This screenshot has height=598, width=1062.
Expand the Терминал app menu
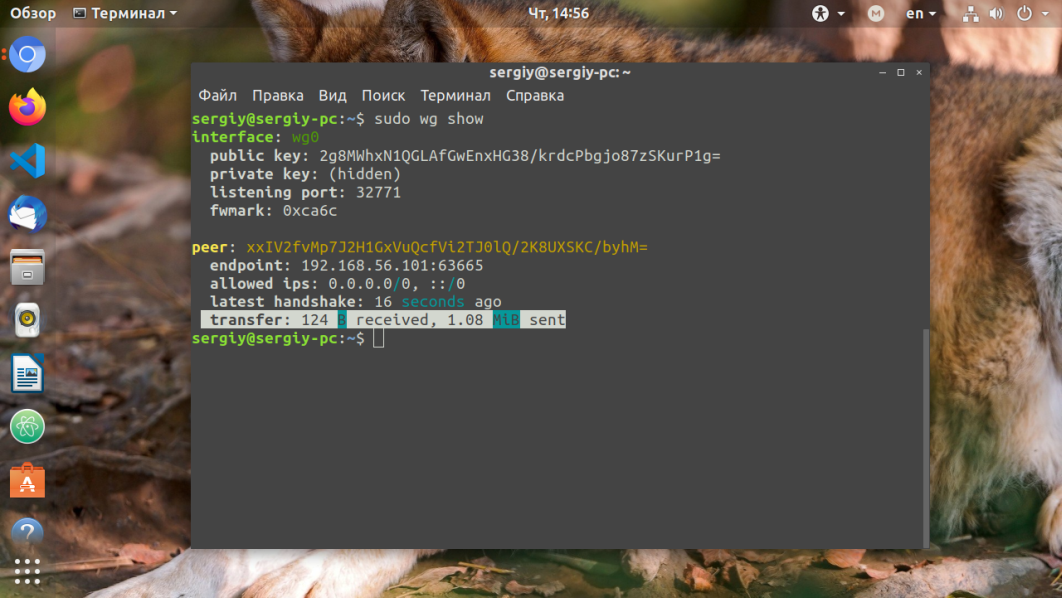(x=125, y=14)
